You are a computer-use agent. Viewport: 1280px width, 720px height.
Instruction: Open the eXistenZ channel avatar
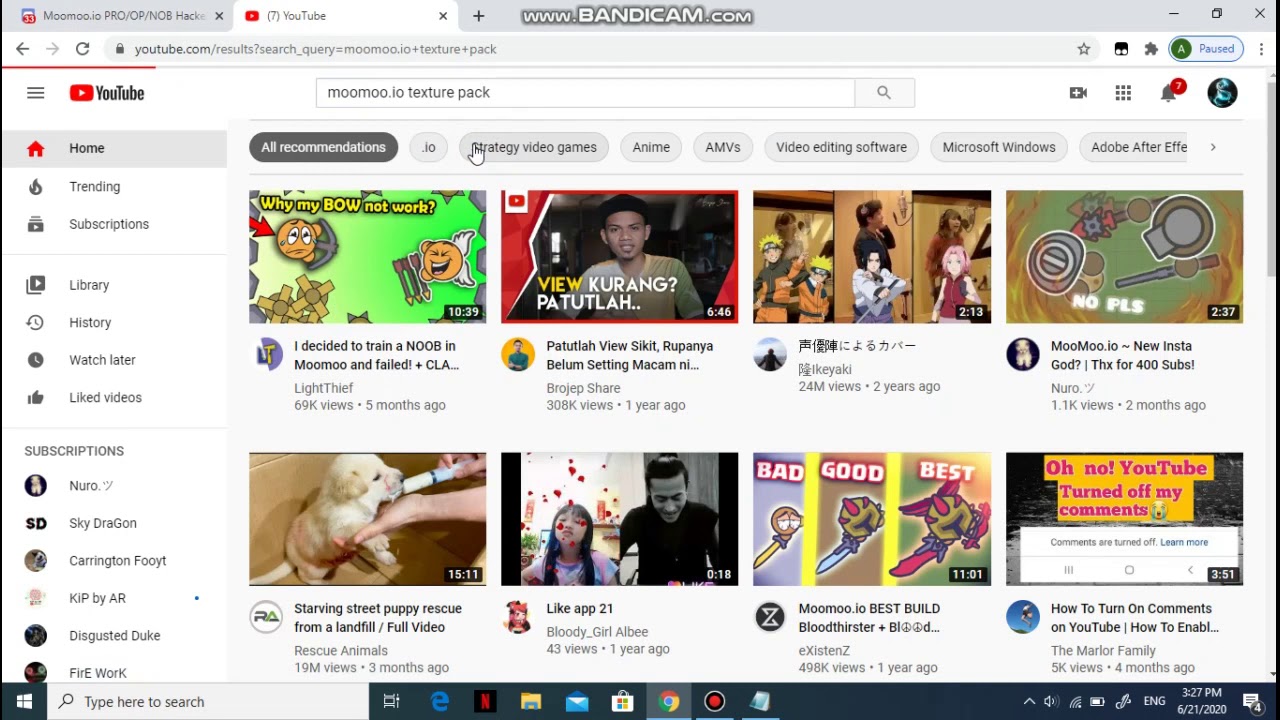pos(770,617)
